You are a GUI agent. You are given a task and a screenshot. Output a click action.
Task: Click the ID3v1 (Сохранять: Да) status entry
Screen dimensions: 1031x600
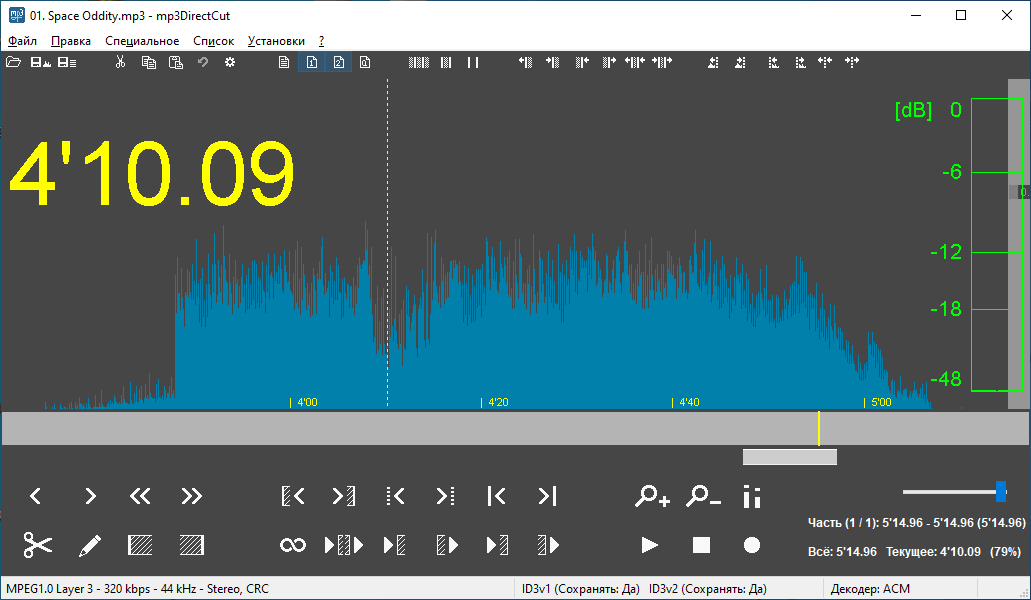coord(581,589)
